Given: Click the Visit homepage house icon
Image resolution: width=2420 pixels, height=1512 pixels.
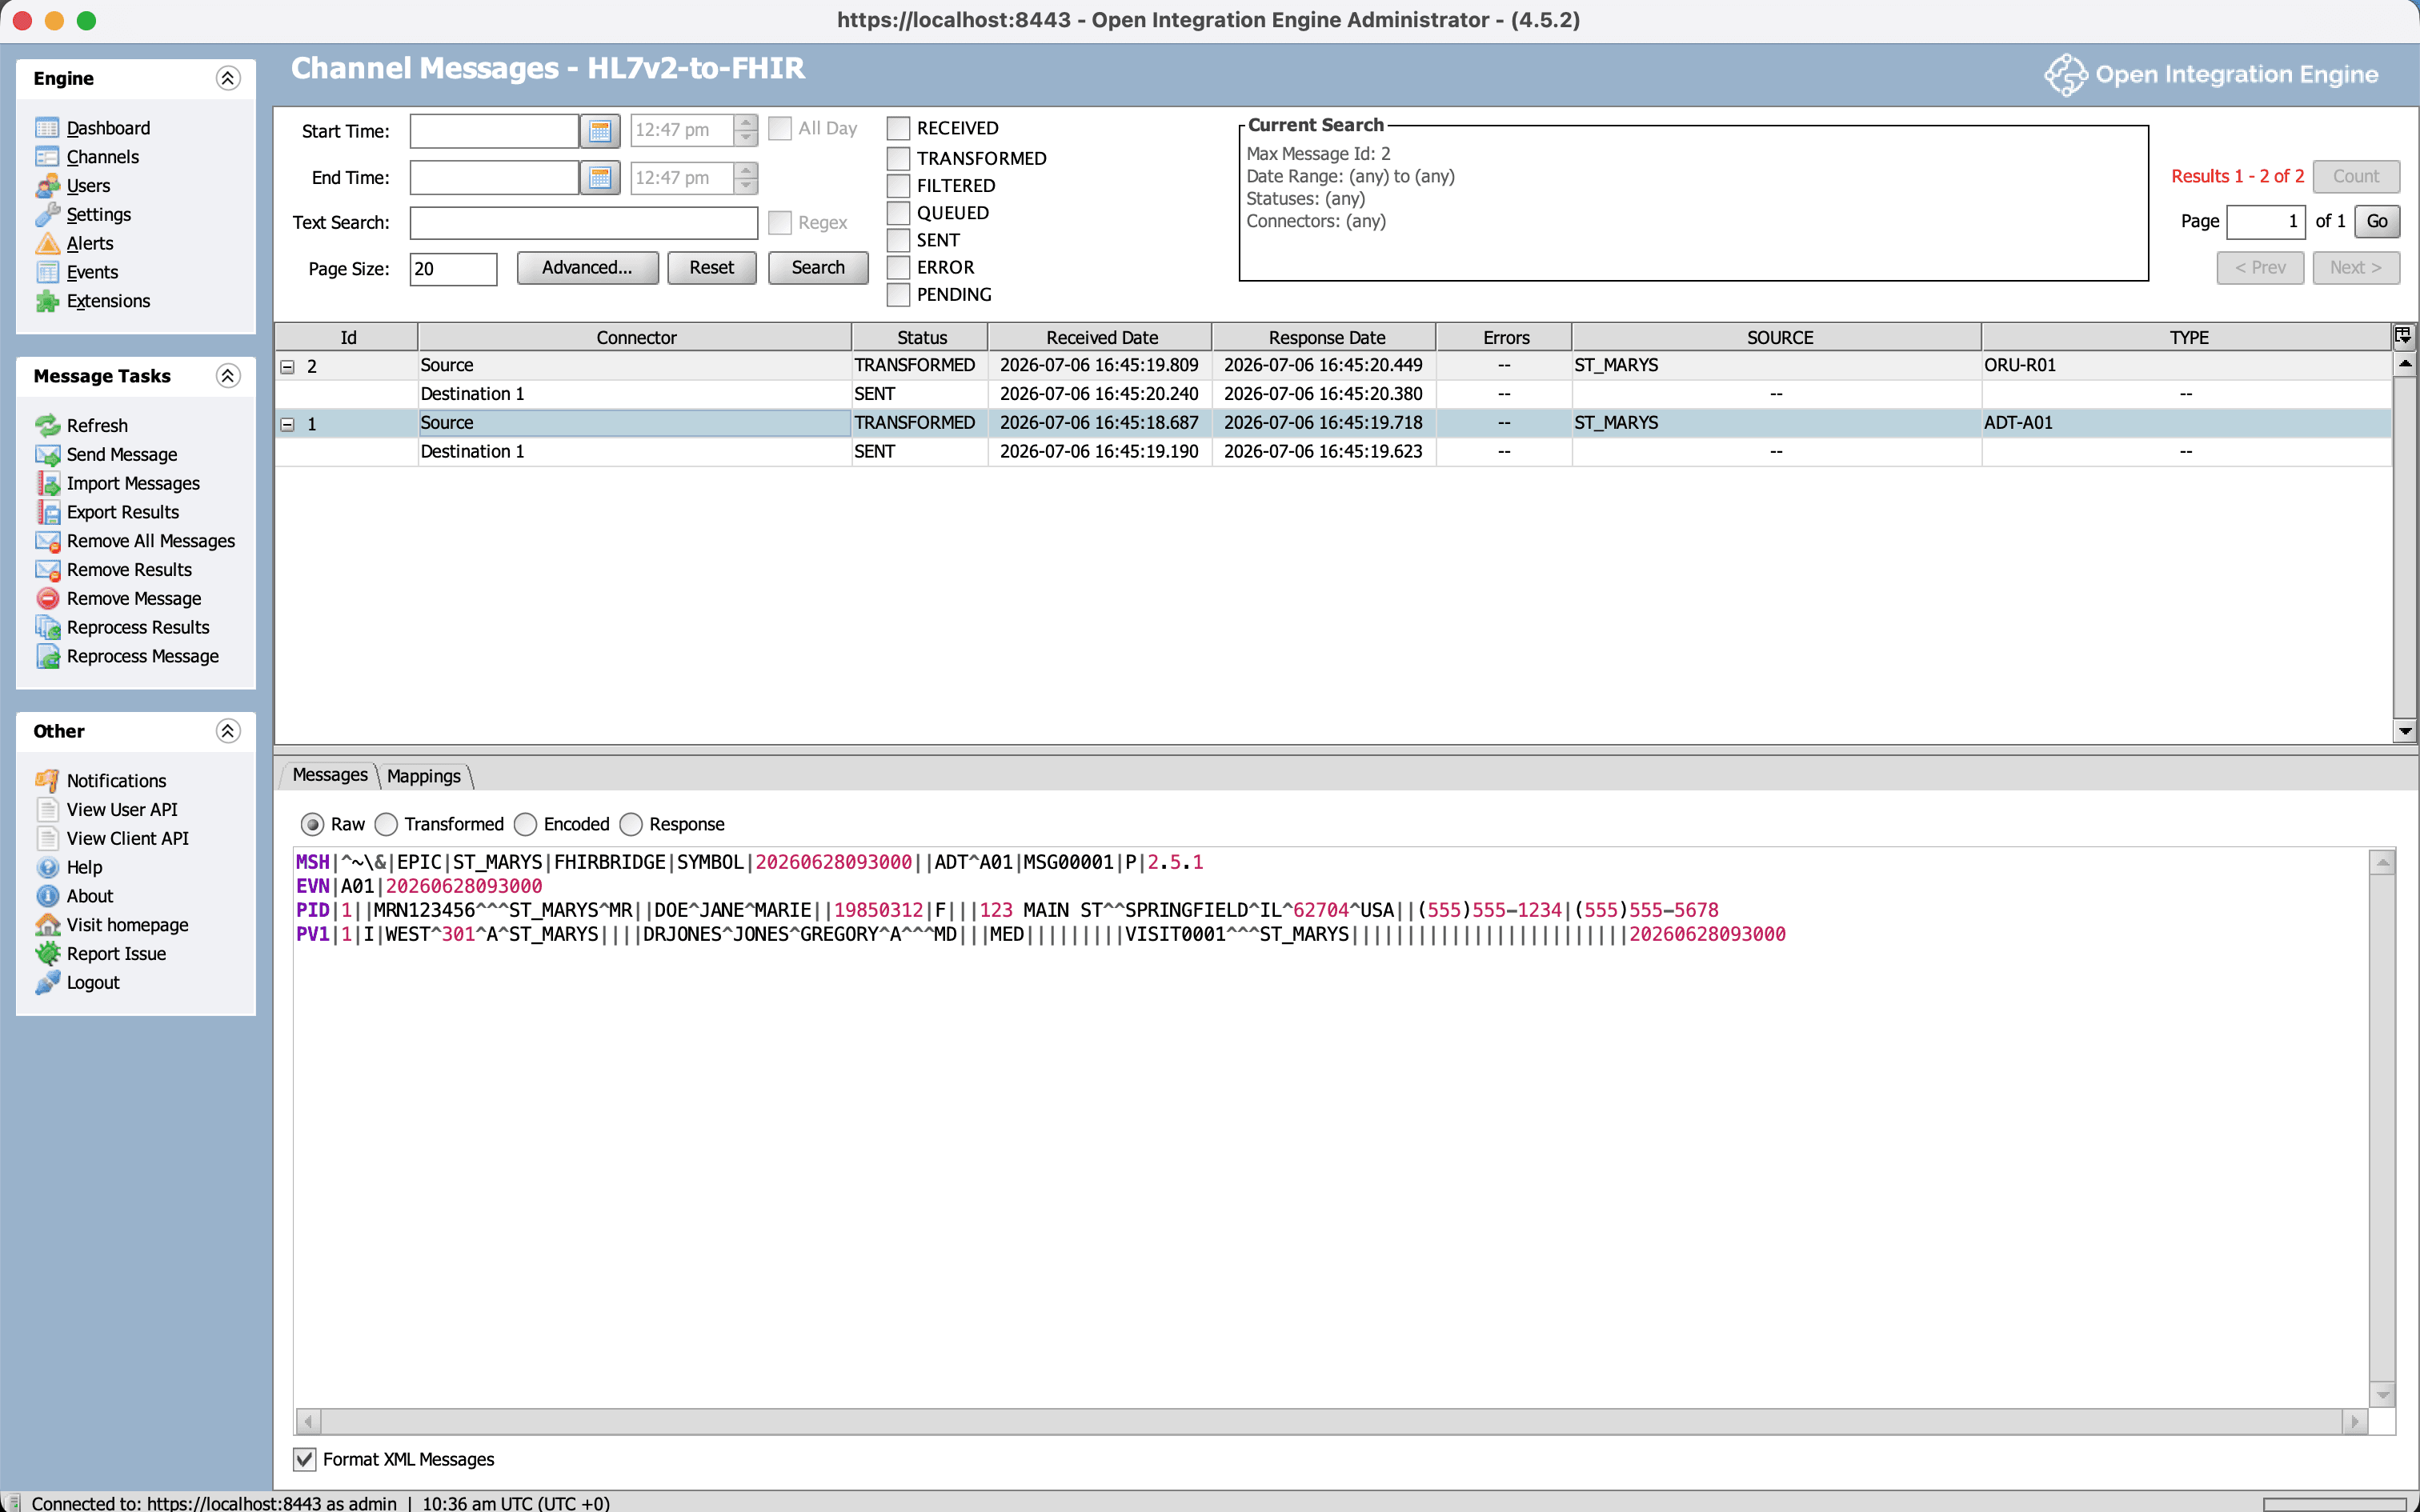Looking at the screenshot, I should [47, 925].
